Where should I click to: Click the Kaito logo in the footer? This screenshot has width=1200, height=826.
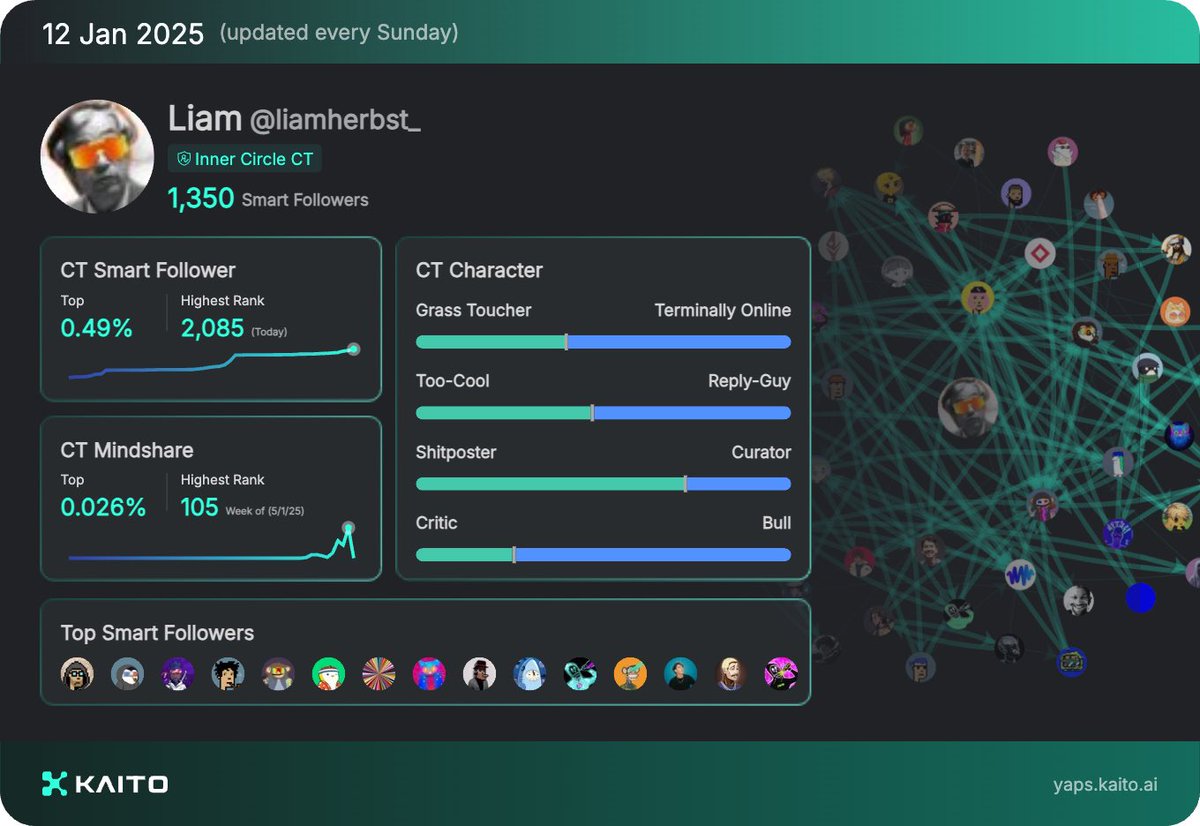click(x=105, y=783)
